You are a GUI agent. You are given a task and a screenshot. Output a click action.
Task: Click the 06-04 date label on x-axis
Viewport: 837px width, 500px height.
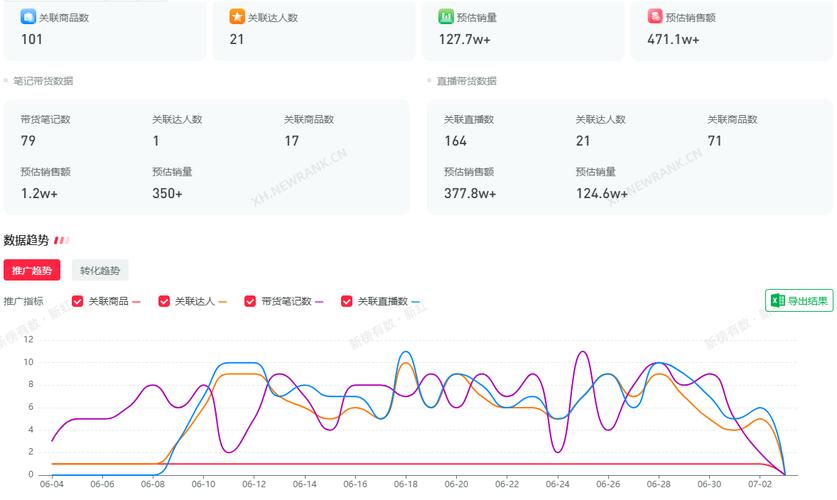[51, 485]
